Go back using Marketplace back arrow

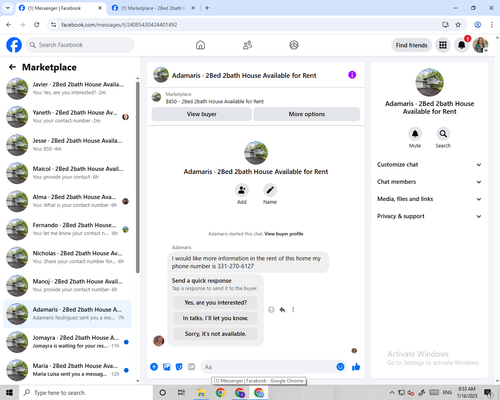[x=12, y=67]
